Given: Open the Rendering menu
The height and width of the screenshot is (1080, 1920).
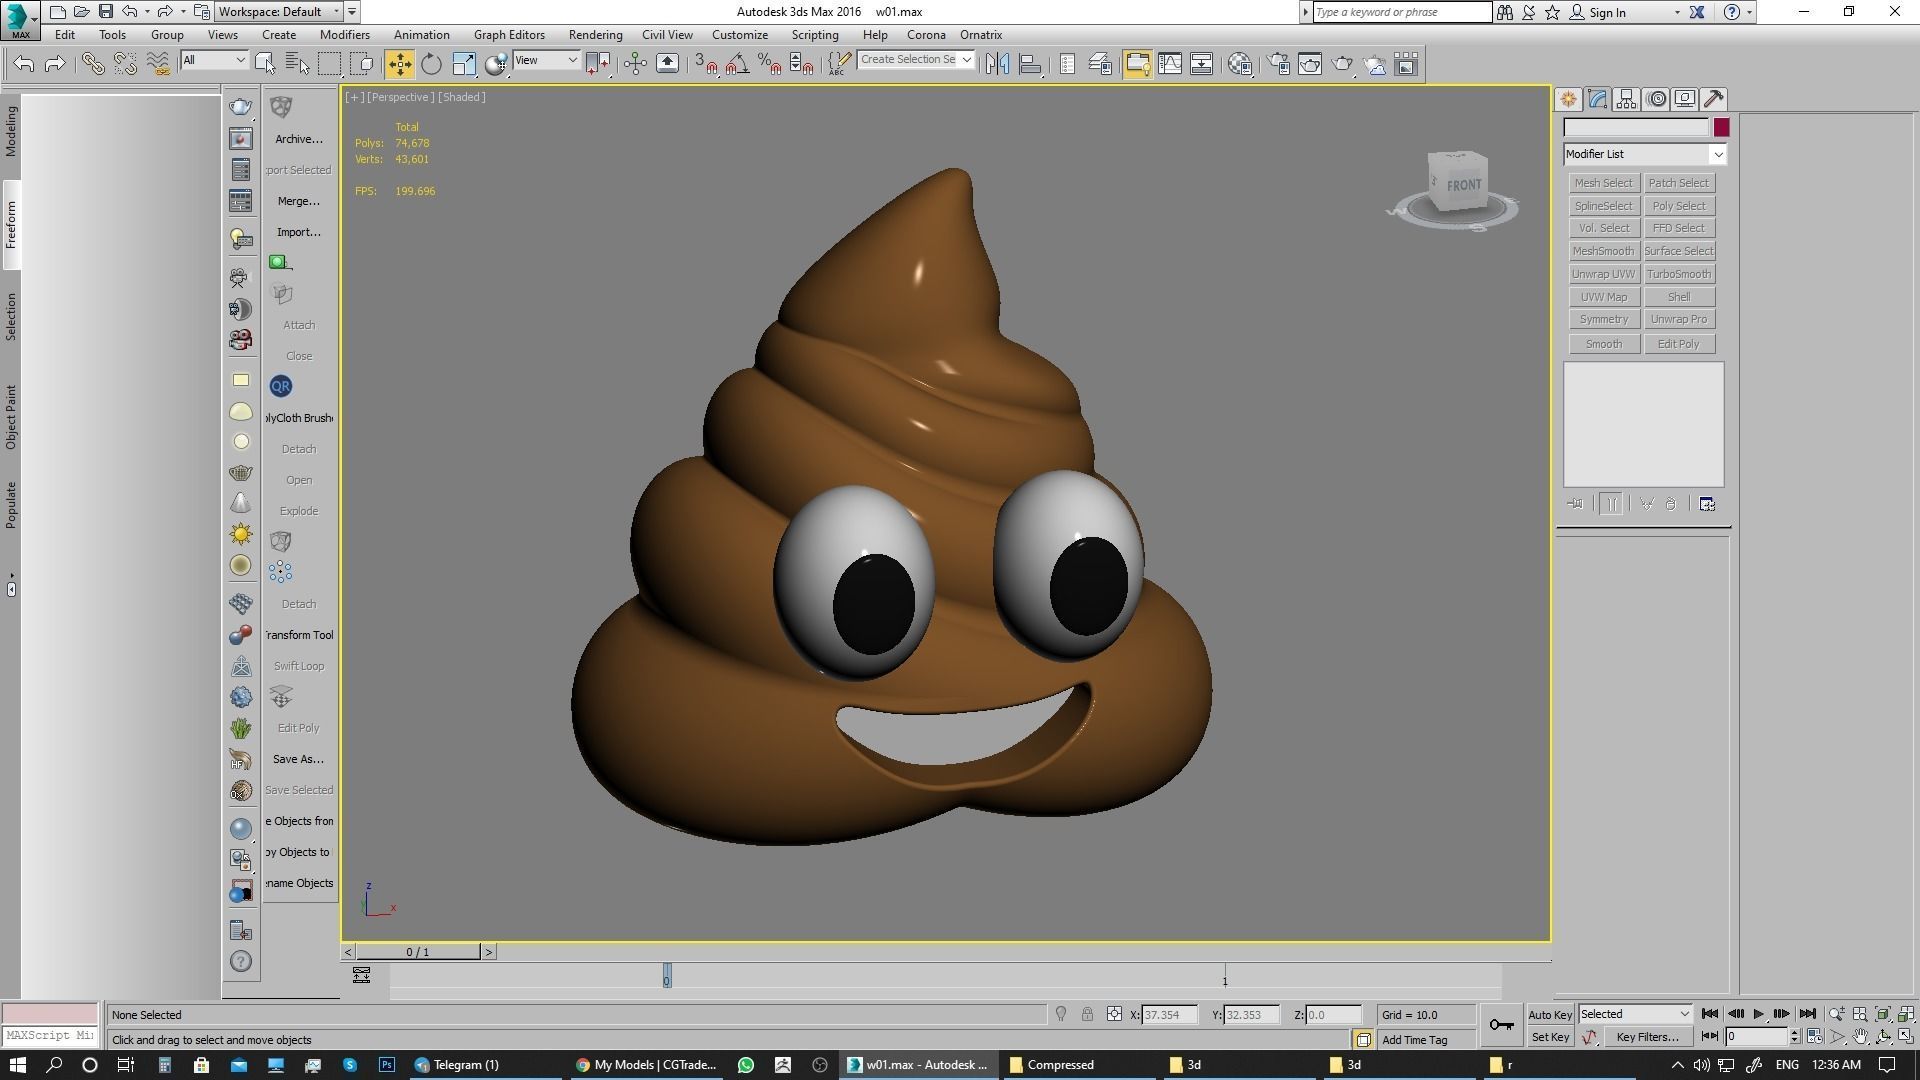Looking at the screenshot, I should click(x=595, y=35).
